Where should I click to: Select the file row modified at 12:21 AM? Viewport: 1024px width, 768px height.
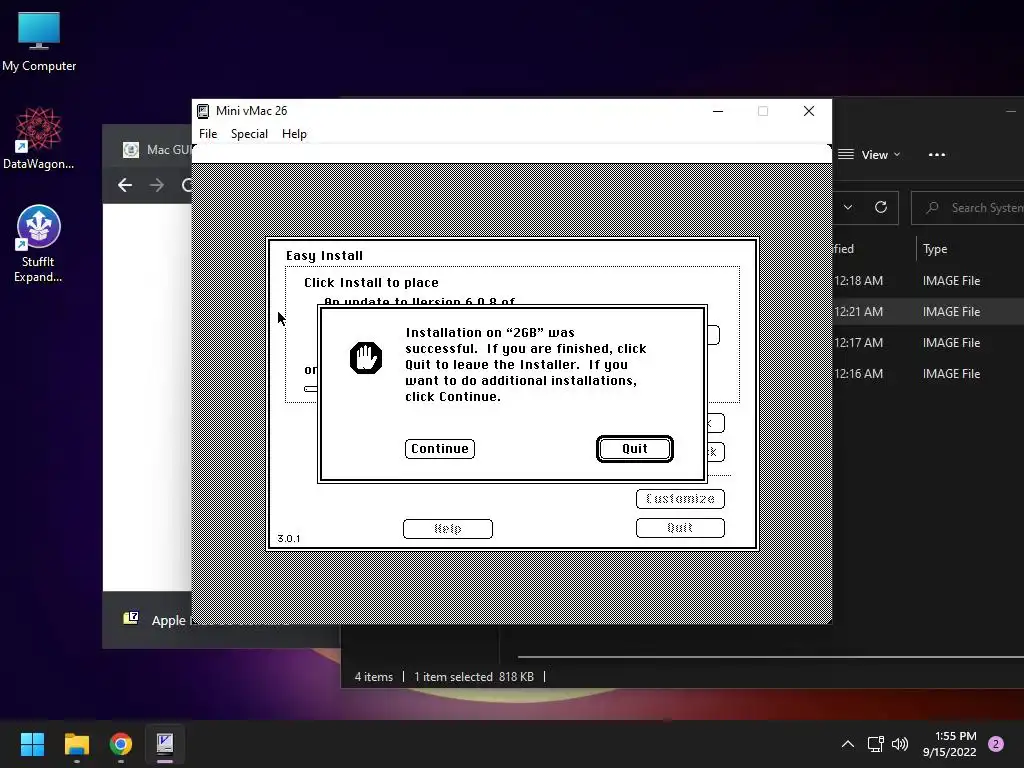tap(928, 312)
